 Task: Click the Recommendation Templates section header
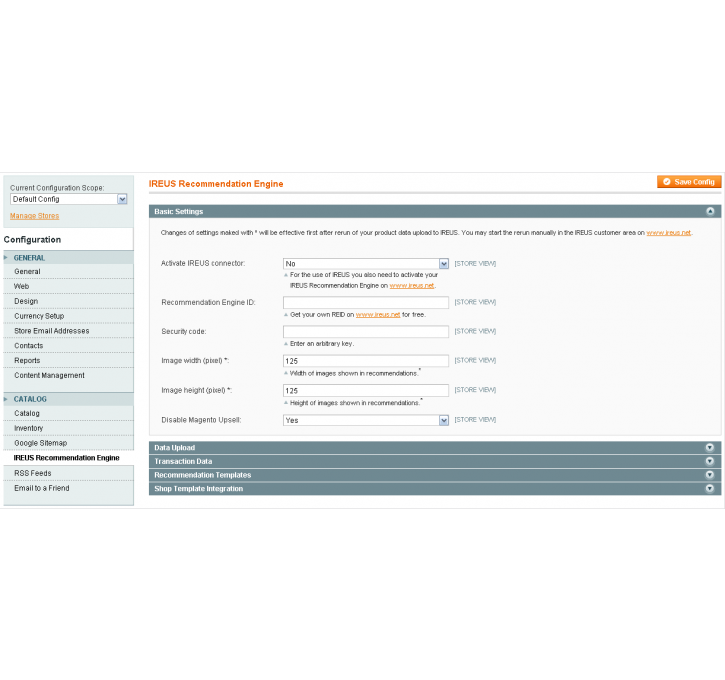click(435, 475)
